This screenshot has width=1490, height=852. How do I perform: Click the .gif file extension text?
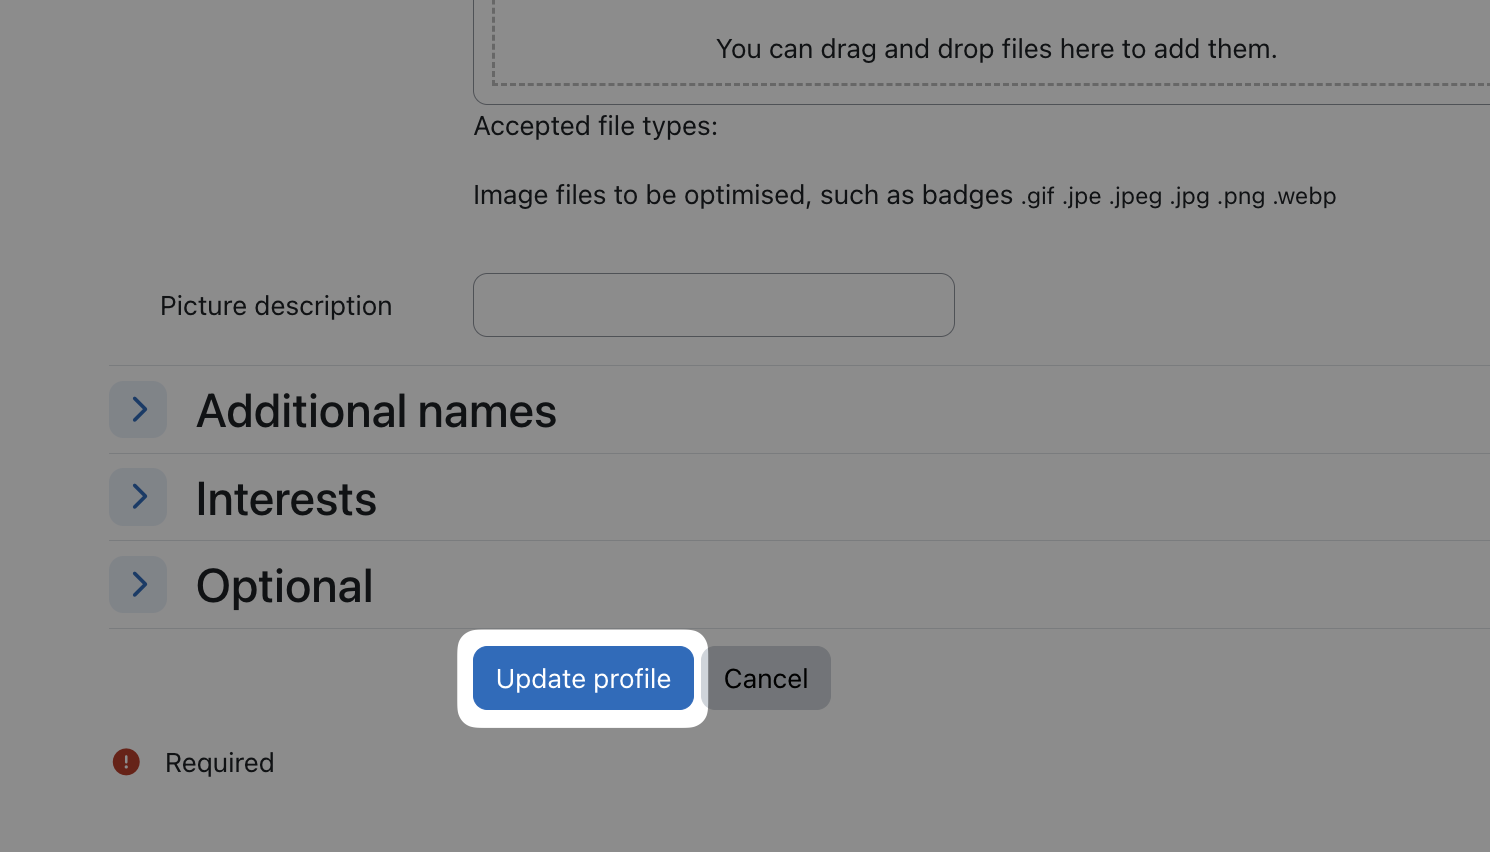[x=1037, y=196]
